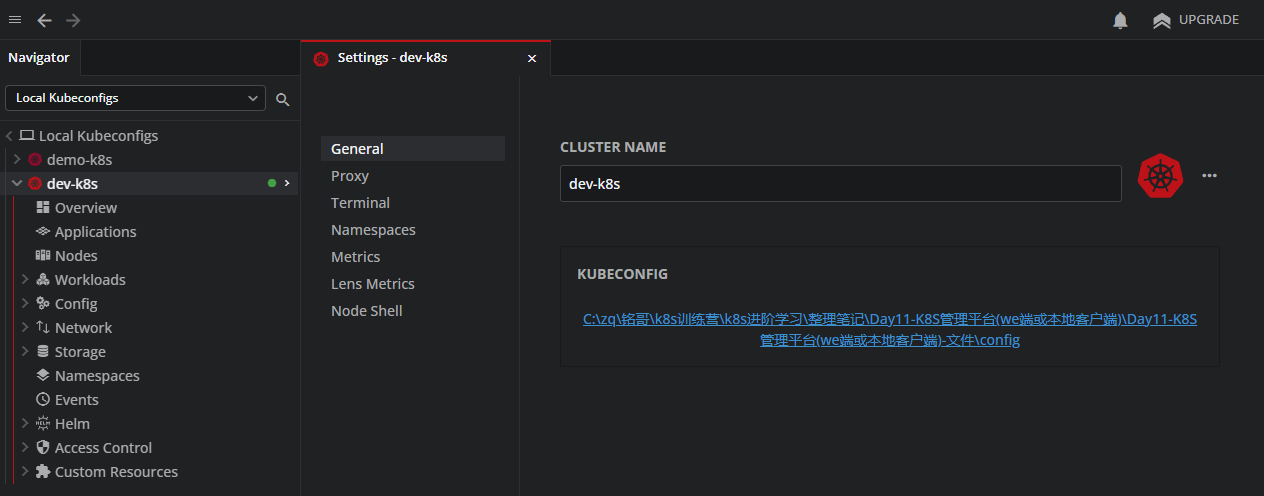Expand the Access Control section
This screenshot has width=1264, height=496.
tap(26, 448)
